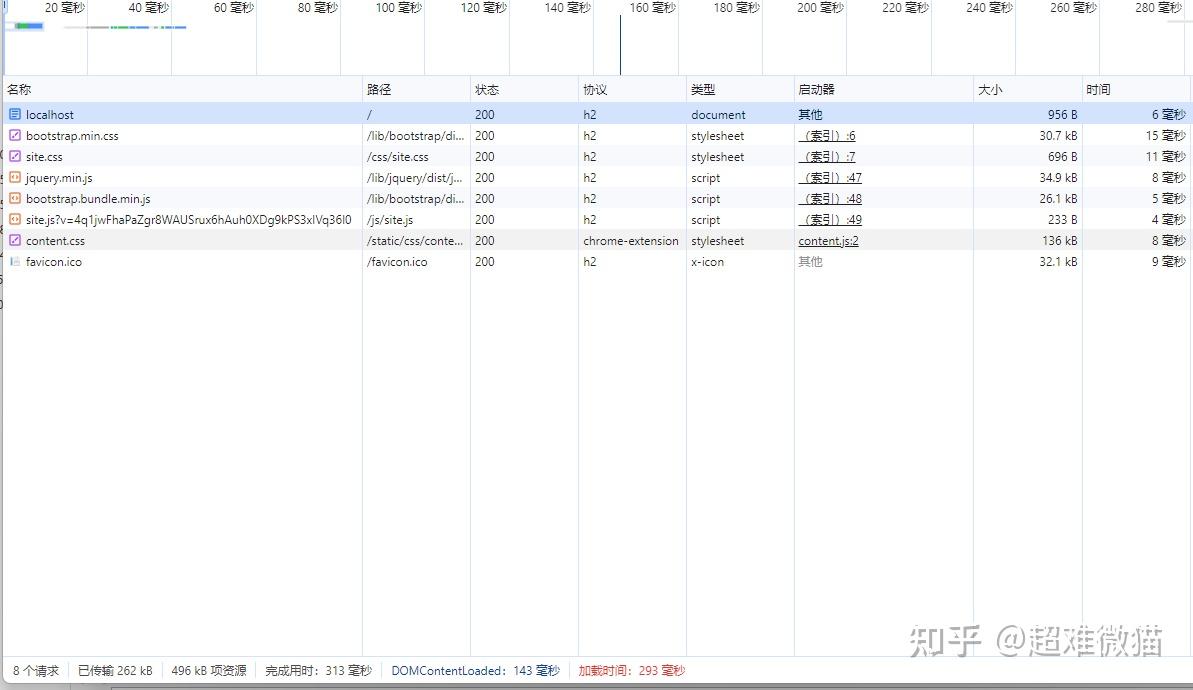This screenshot has width=1193, height=690.
Task: Click the stylesheet icon beside bootstrap.min.css
Action: pos(13,135)
